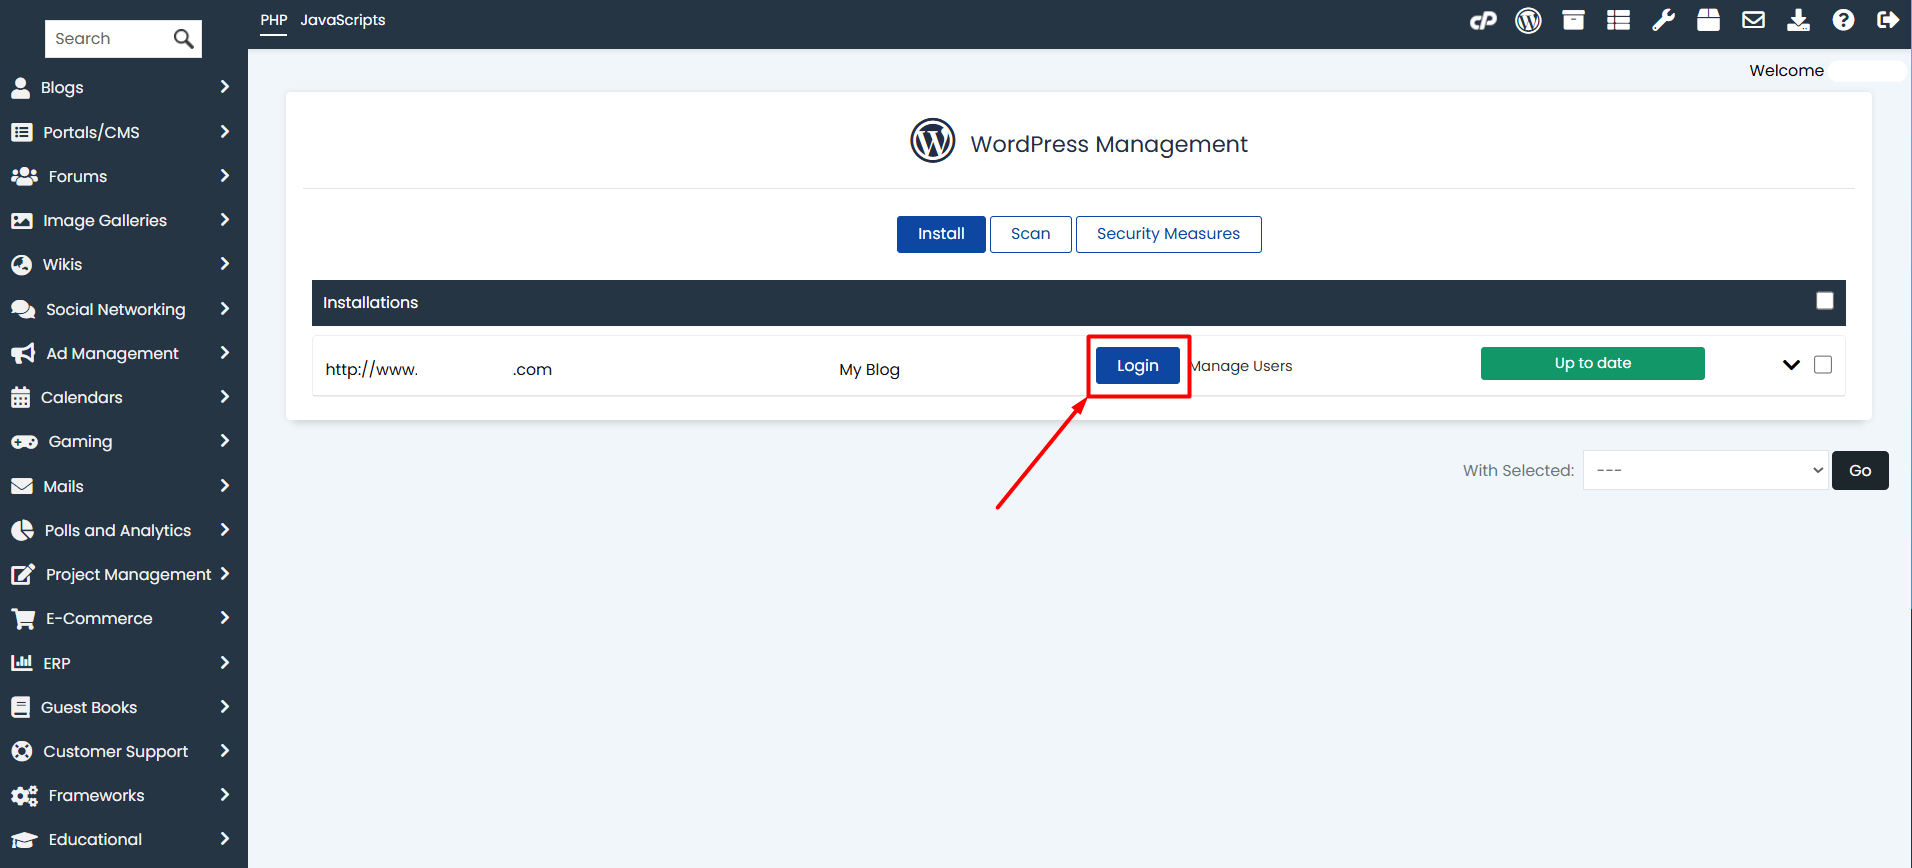Screen dimensions: 1912x868
Task: Open the question mark help icon
Action: coord(1843,20)
